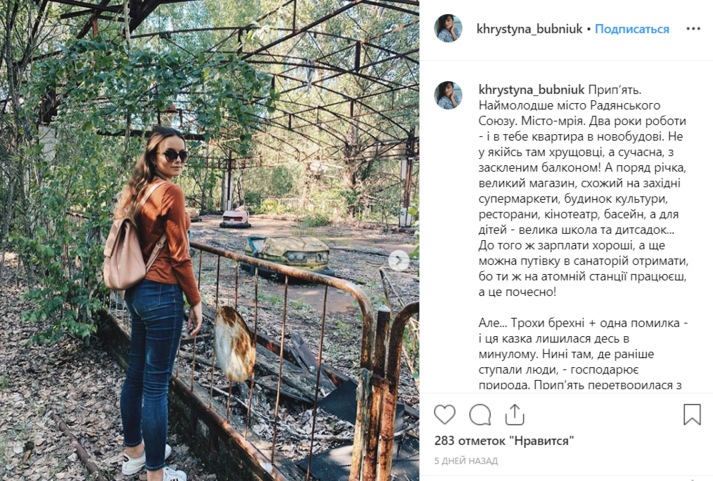Image resolution: width=713 pixels, height=481 pixels.
Task: Click the rusty round sign on railing
Action: pyautogui.click(x=234, y=344)
